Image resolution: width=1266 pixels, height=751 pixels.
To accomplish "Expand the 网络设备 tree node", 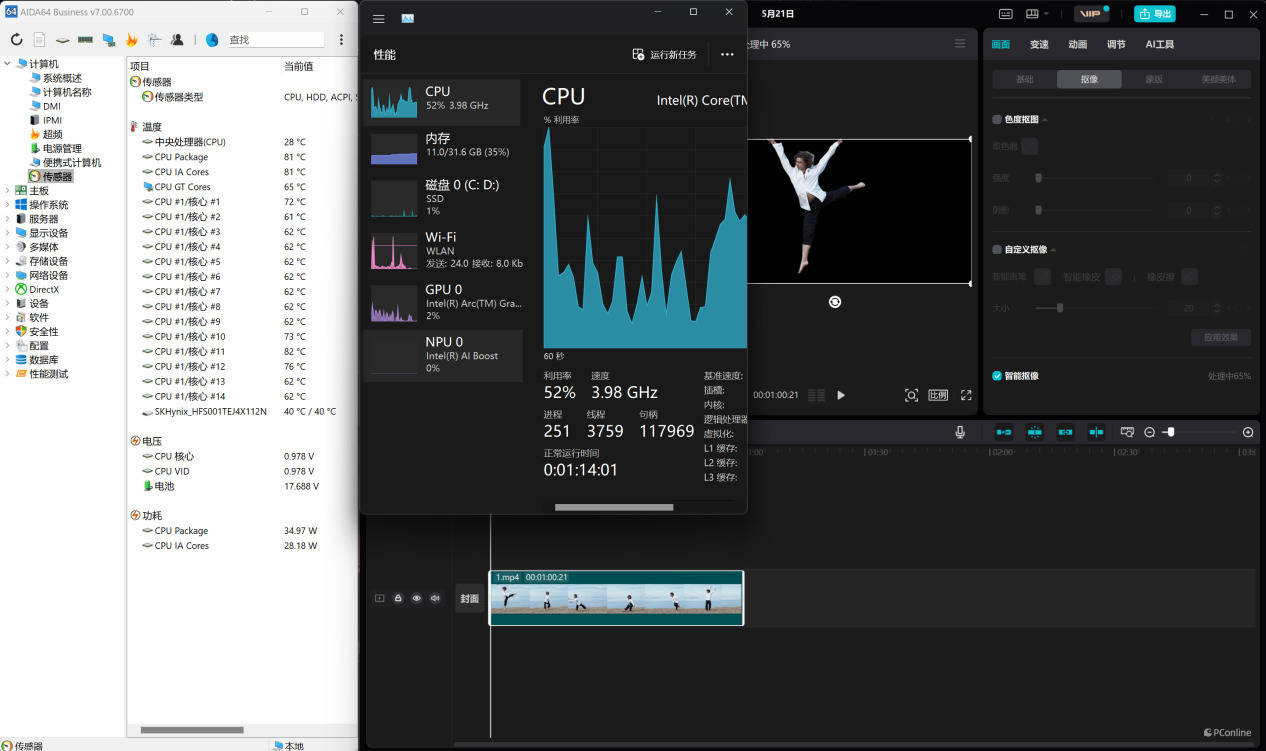I will point(8,275).
